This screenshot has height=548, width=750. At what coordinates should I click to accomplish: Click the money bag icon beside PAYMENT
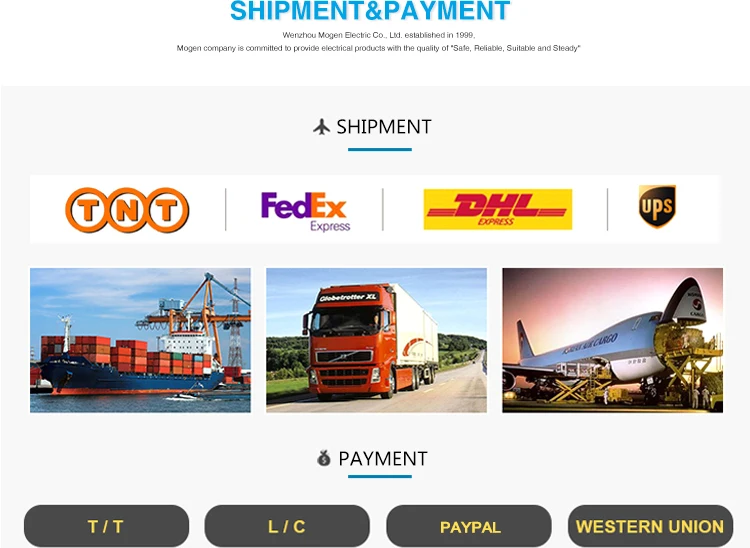[x=324, y=458]
